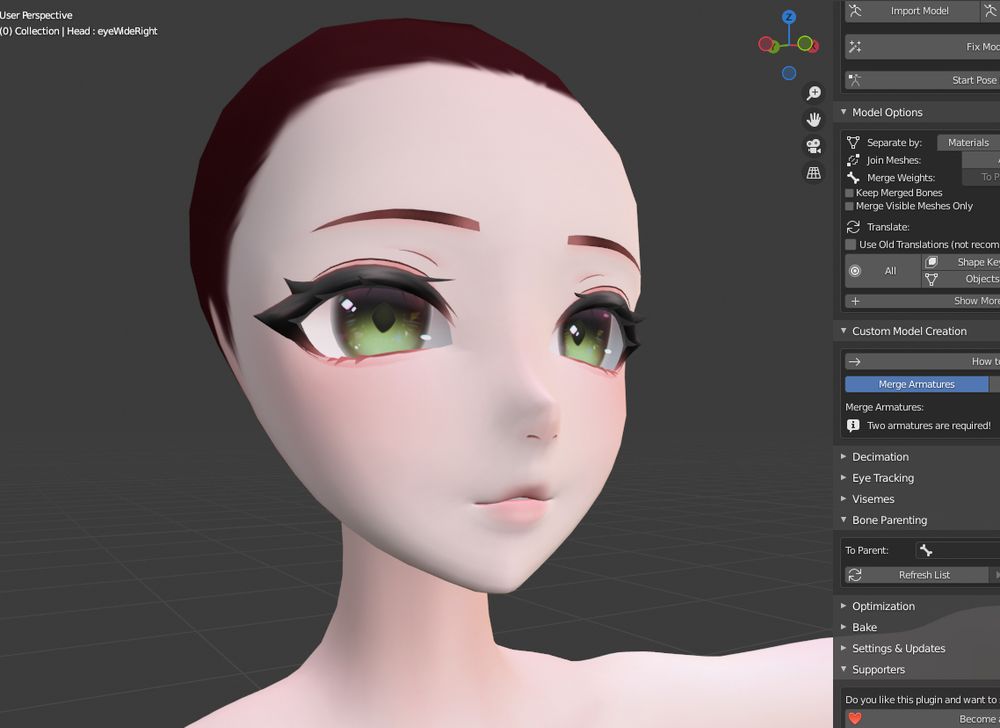Enable Keep Merged Bones checkbox
1000x728 pixels.
pyautogui.click(x=849, y=193)
